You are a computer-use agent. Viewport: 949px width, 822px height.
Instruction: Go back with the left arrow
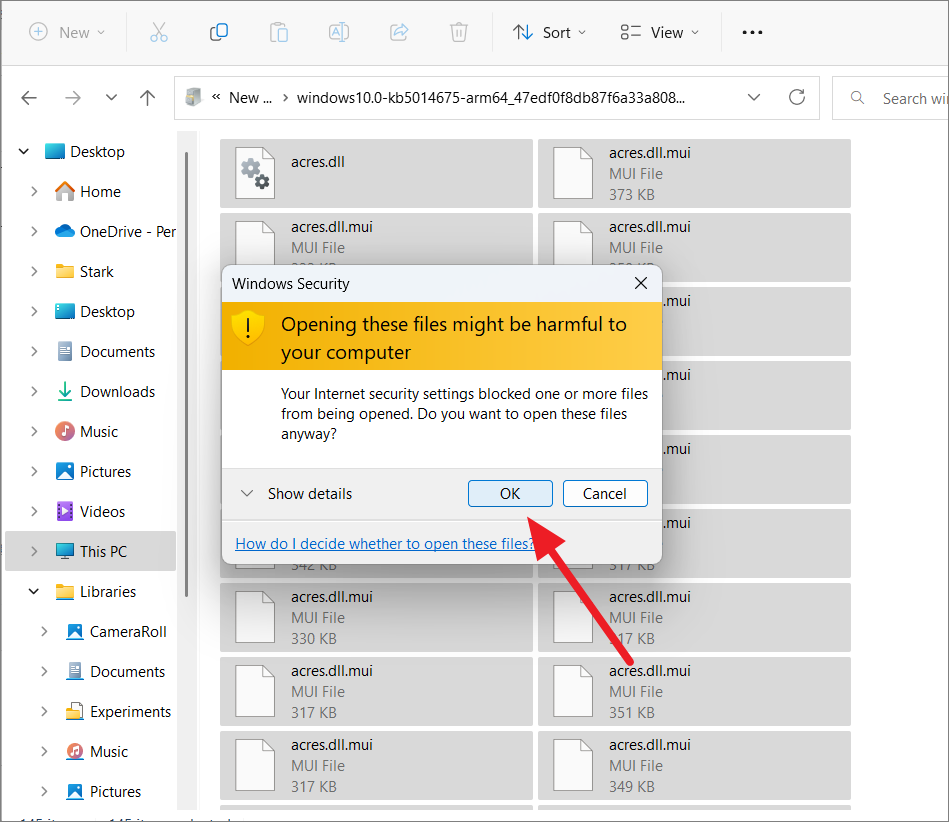(29, 97)
